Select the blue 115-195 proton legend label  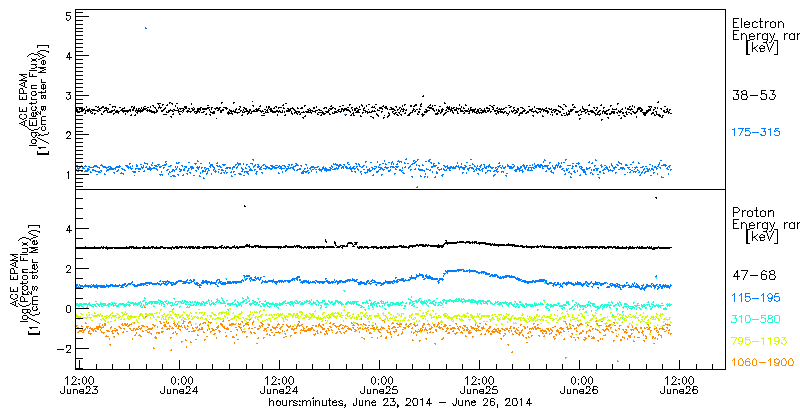pyautogui.click(x=756, y=299)
